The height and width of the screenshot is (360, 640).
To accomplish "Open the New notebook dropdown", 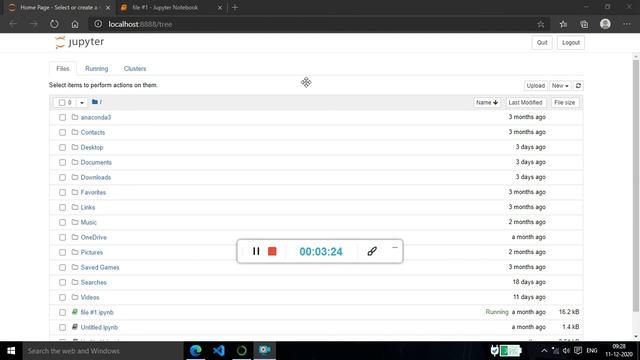I will pos(560,86).
